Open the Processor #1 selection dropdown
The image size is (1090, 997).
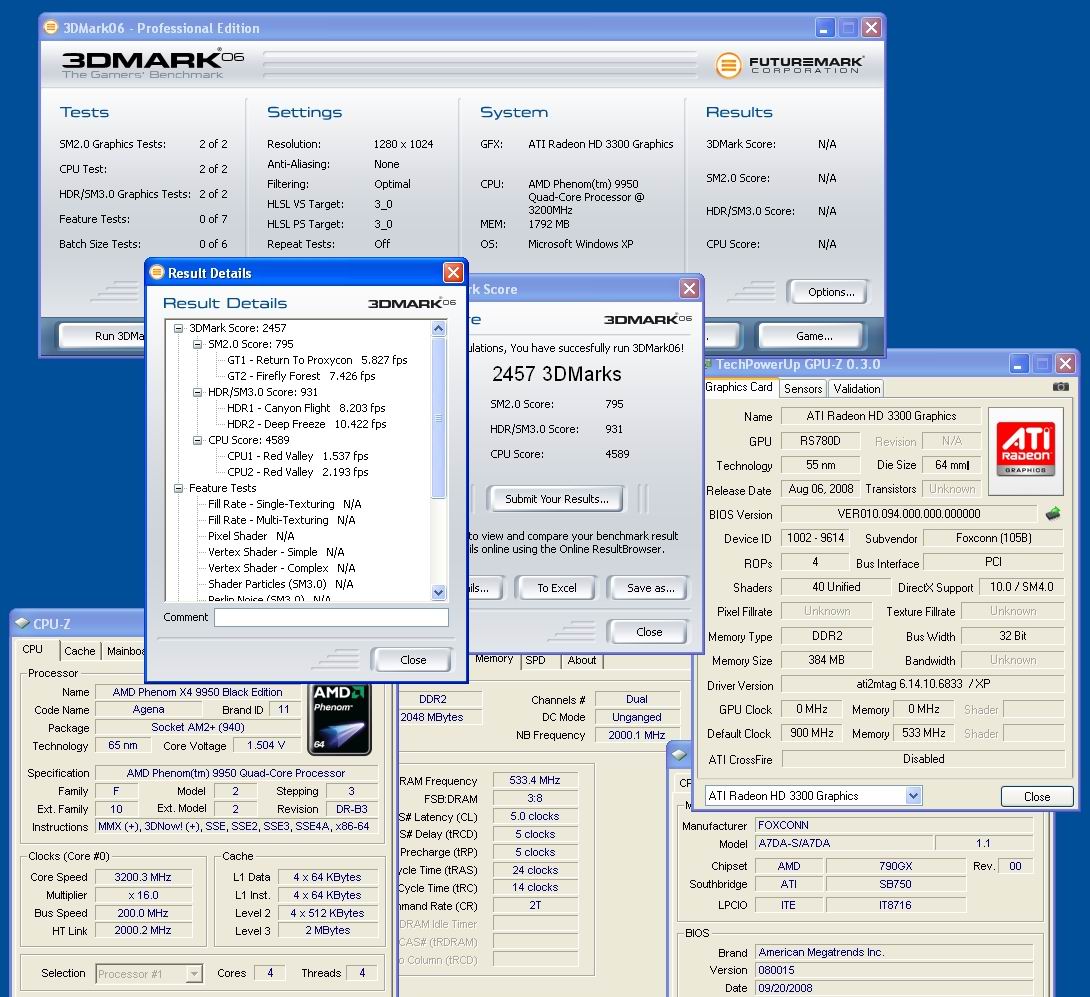pos(194,973)
